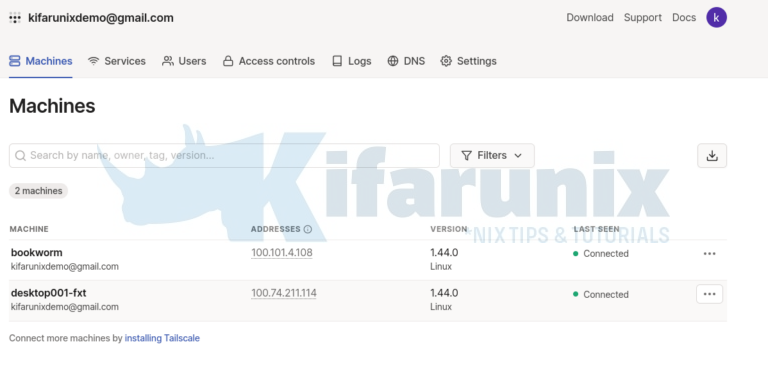Click the '2 machines' count badge
Image resolution: width=768 pixels, height=367 pixels.
[38, 191]
